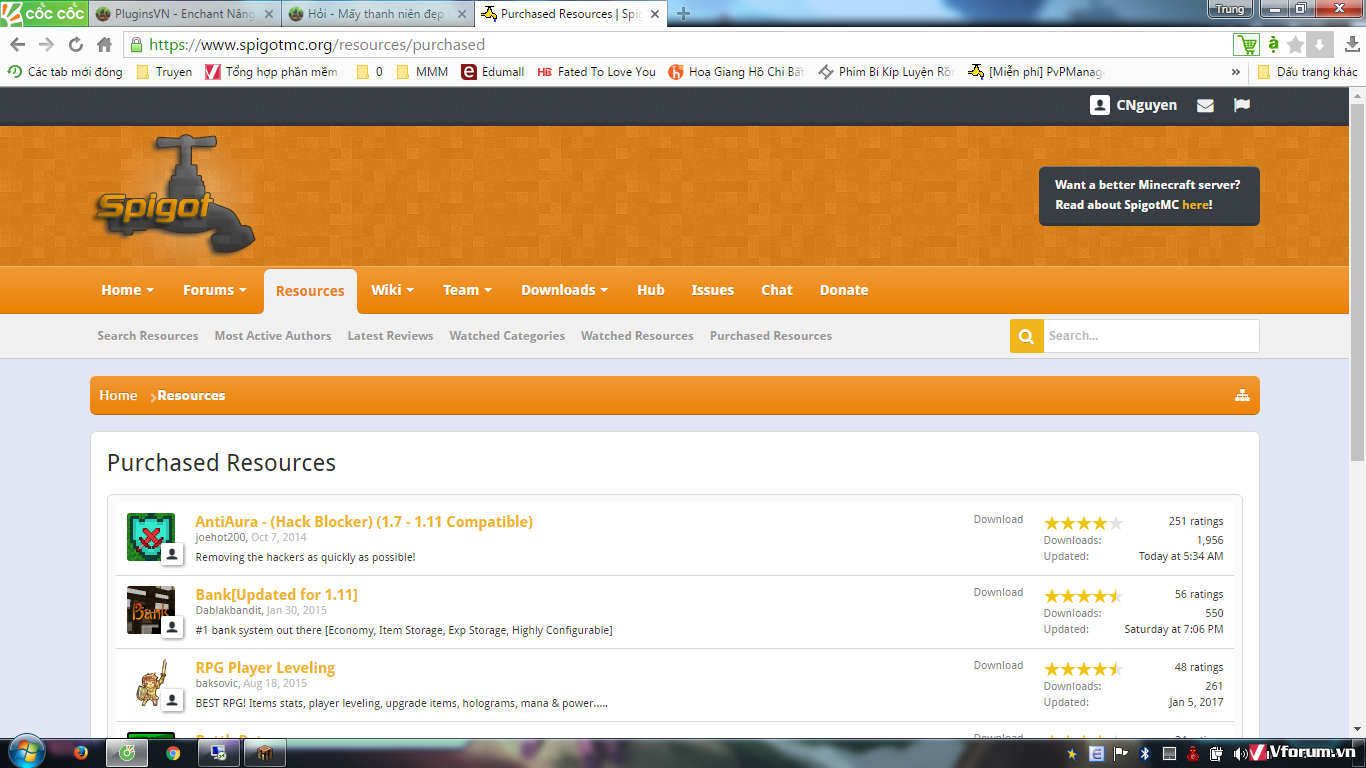
Task: Download the Bank resource
Action: tap(998, 592)
